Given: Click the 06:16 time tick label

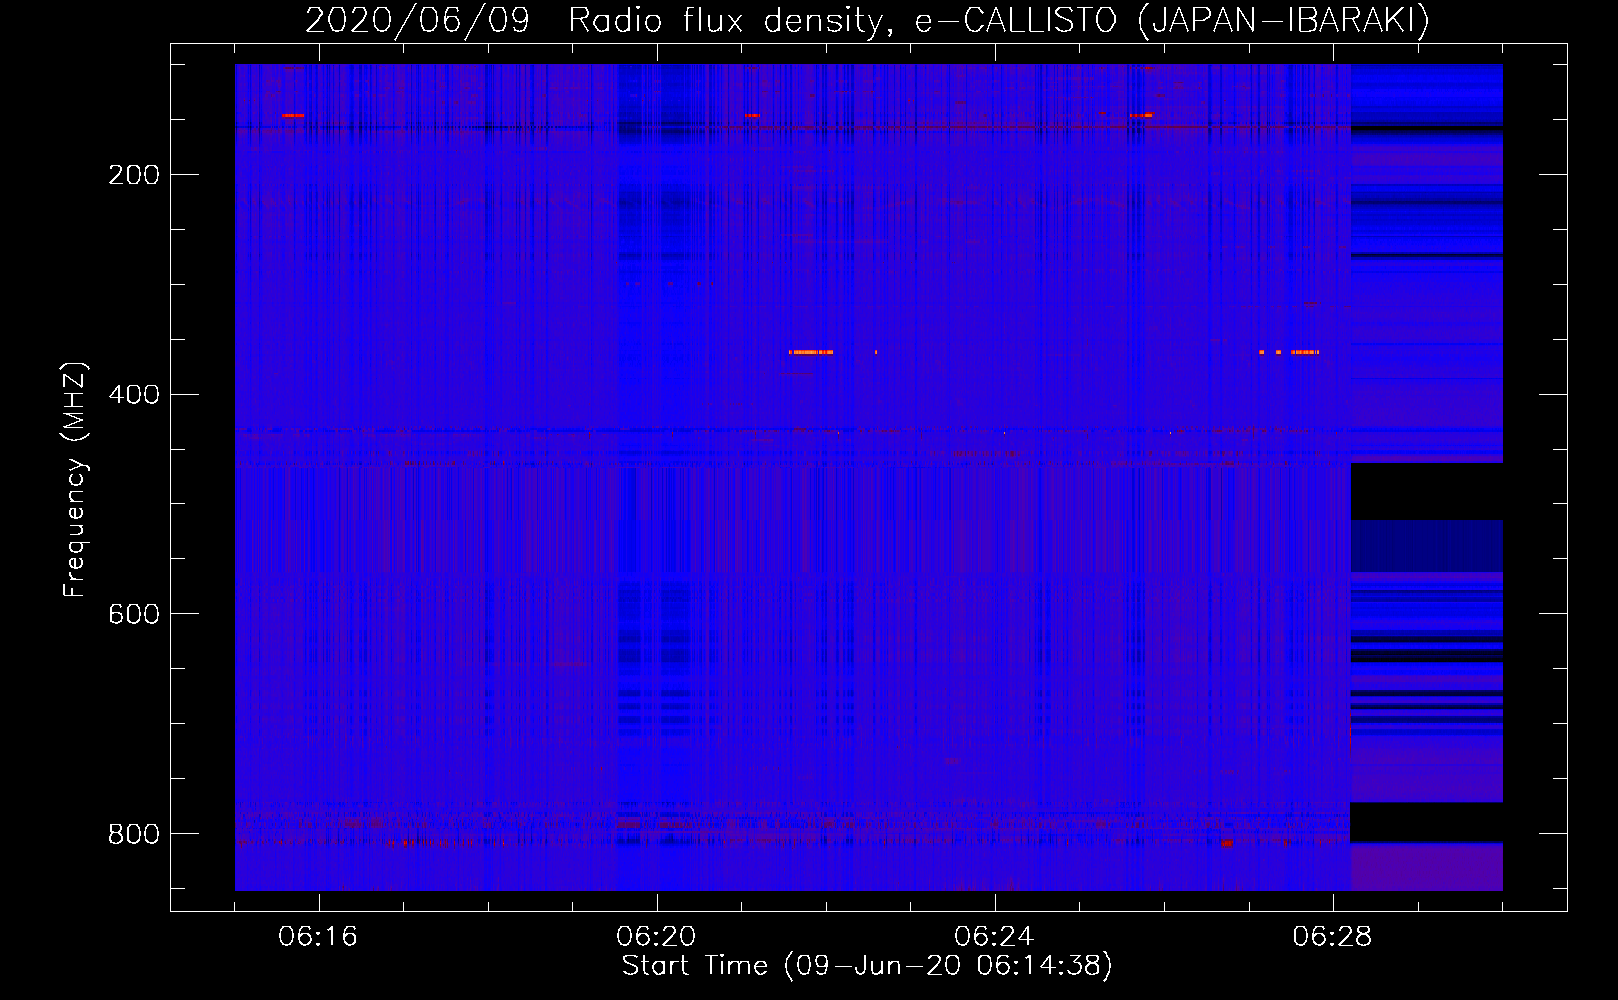Looking at the screenshot, I should [x=318, y=937].
